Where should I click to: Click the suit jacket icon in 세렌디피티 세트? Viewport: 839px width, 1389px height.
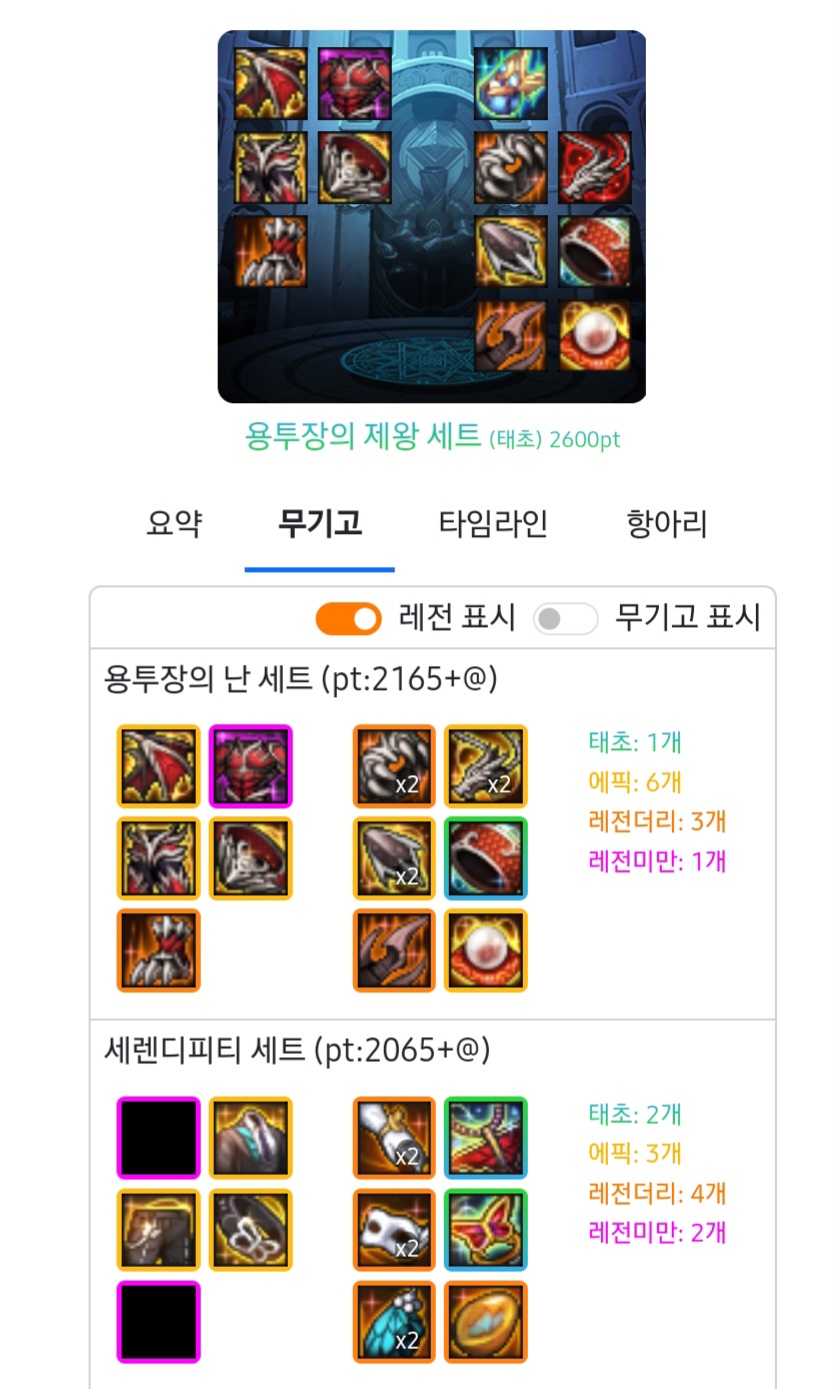(250, 1138)
